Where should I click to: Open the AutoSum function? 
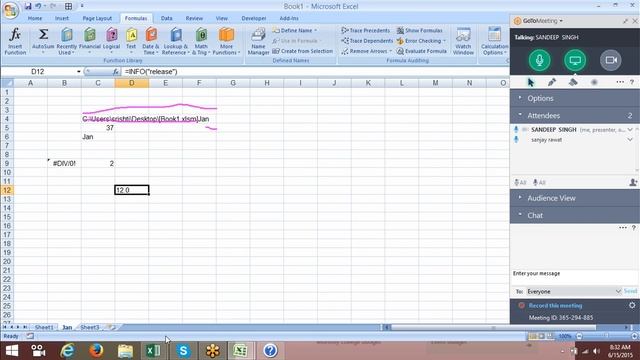click(x=43, y=41)
